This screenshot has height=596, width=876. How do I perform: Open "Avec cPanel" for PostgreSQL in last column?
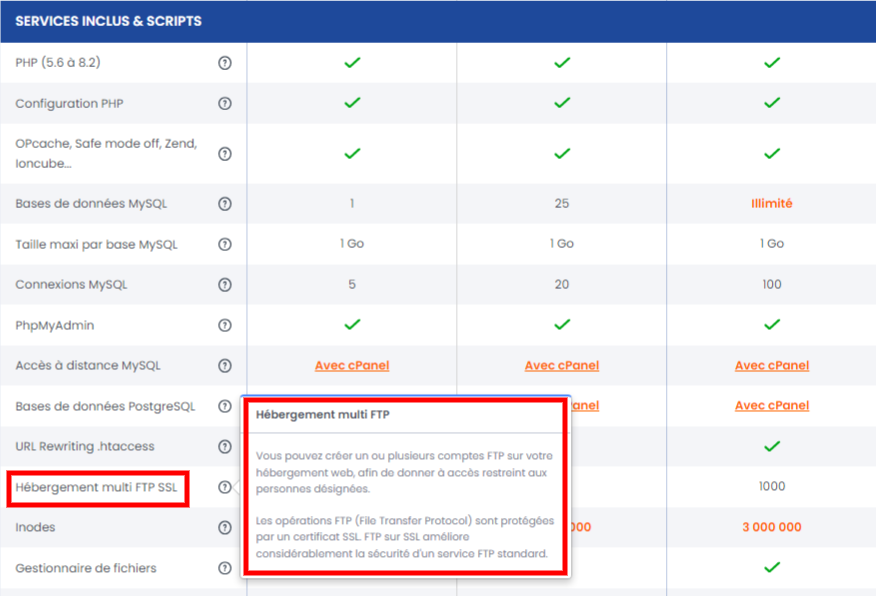pos(771,406)
